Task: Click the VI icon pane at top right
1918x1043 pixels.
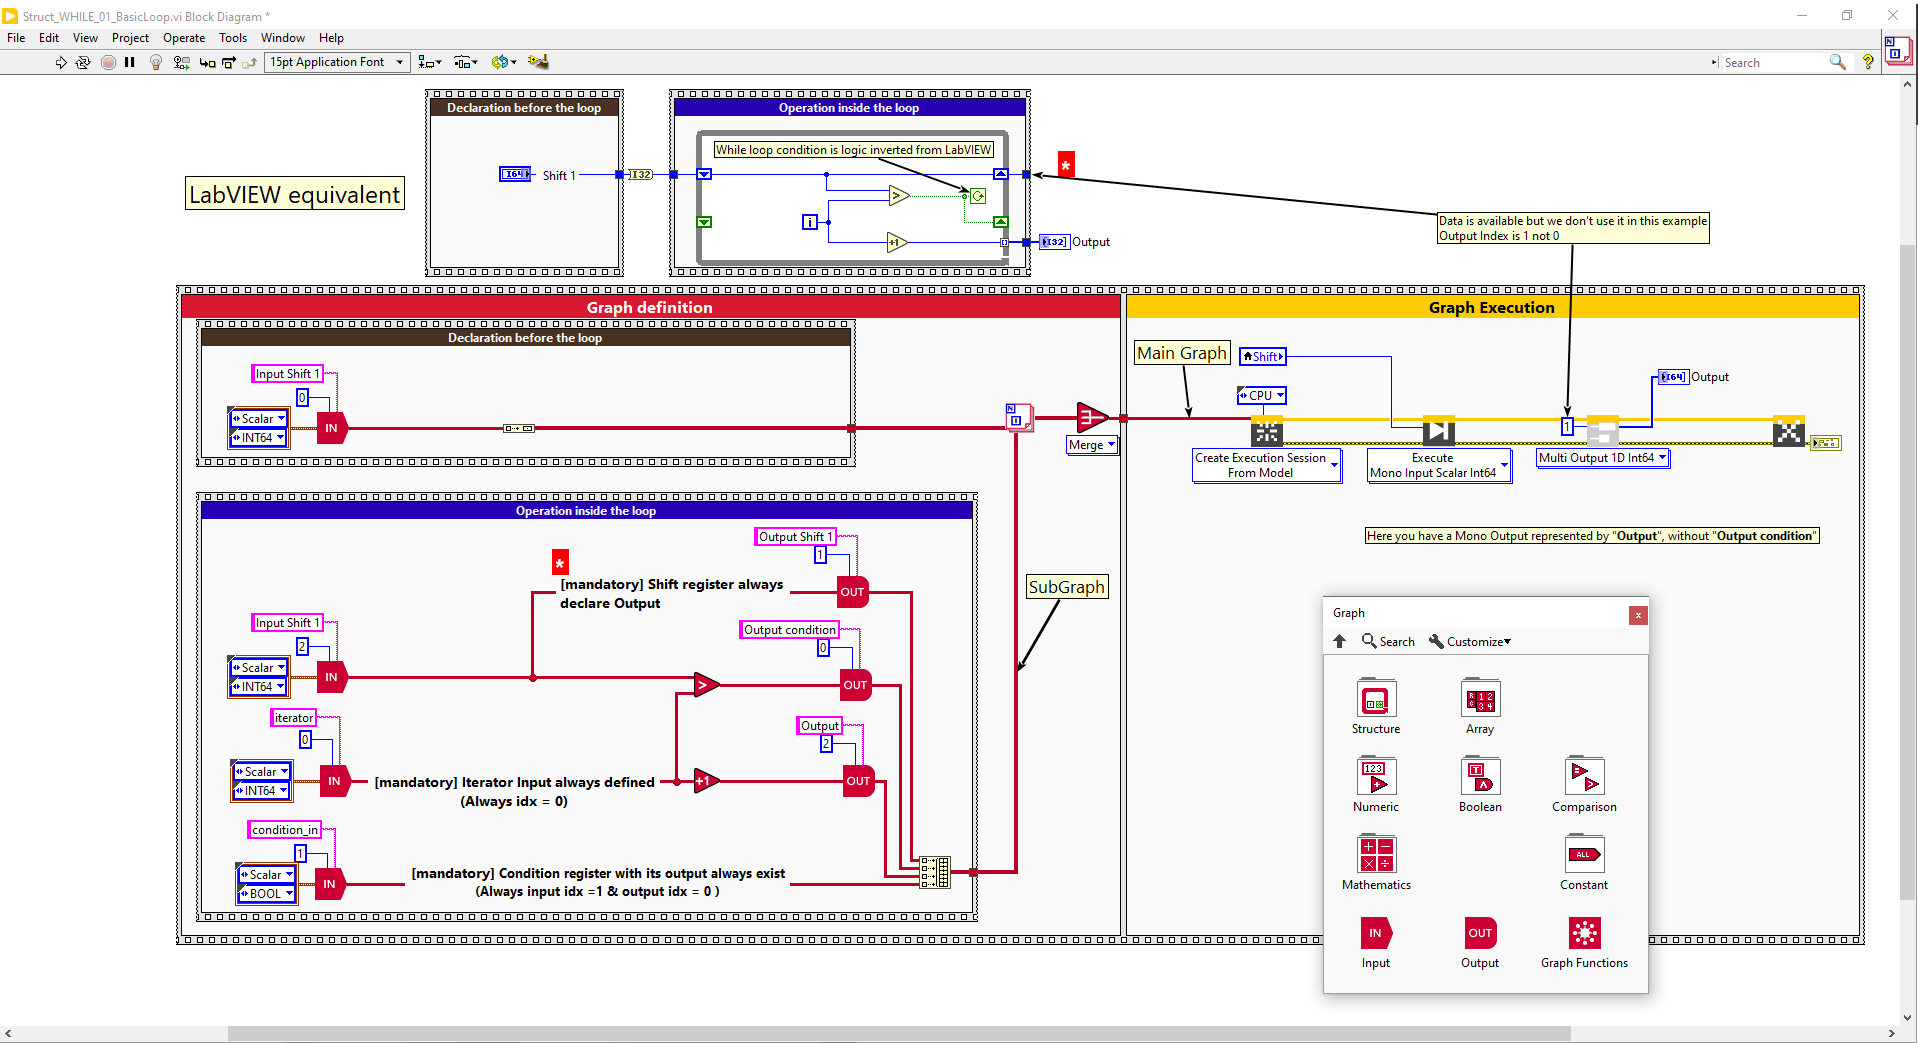Action: tap(1897, 50)
